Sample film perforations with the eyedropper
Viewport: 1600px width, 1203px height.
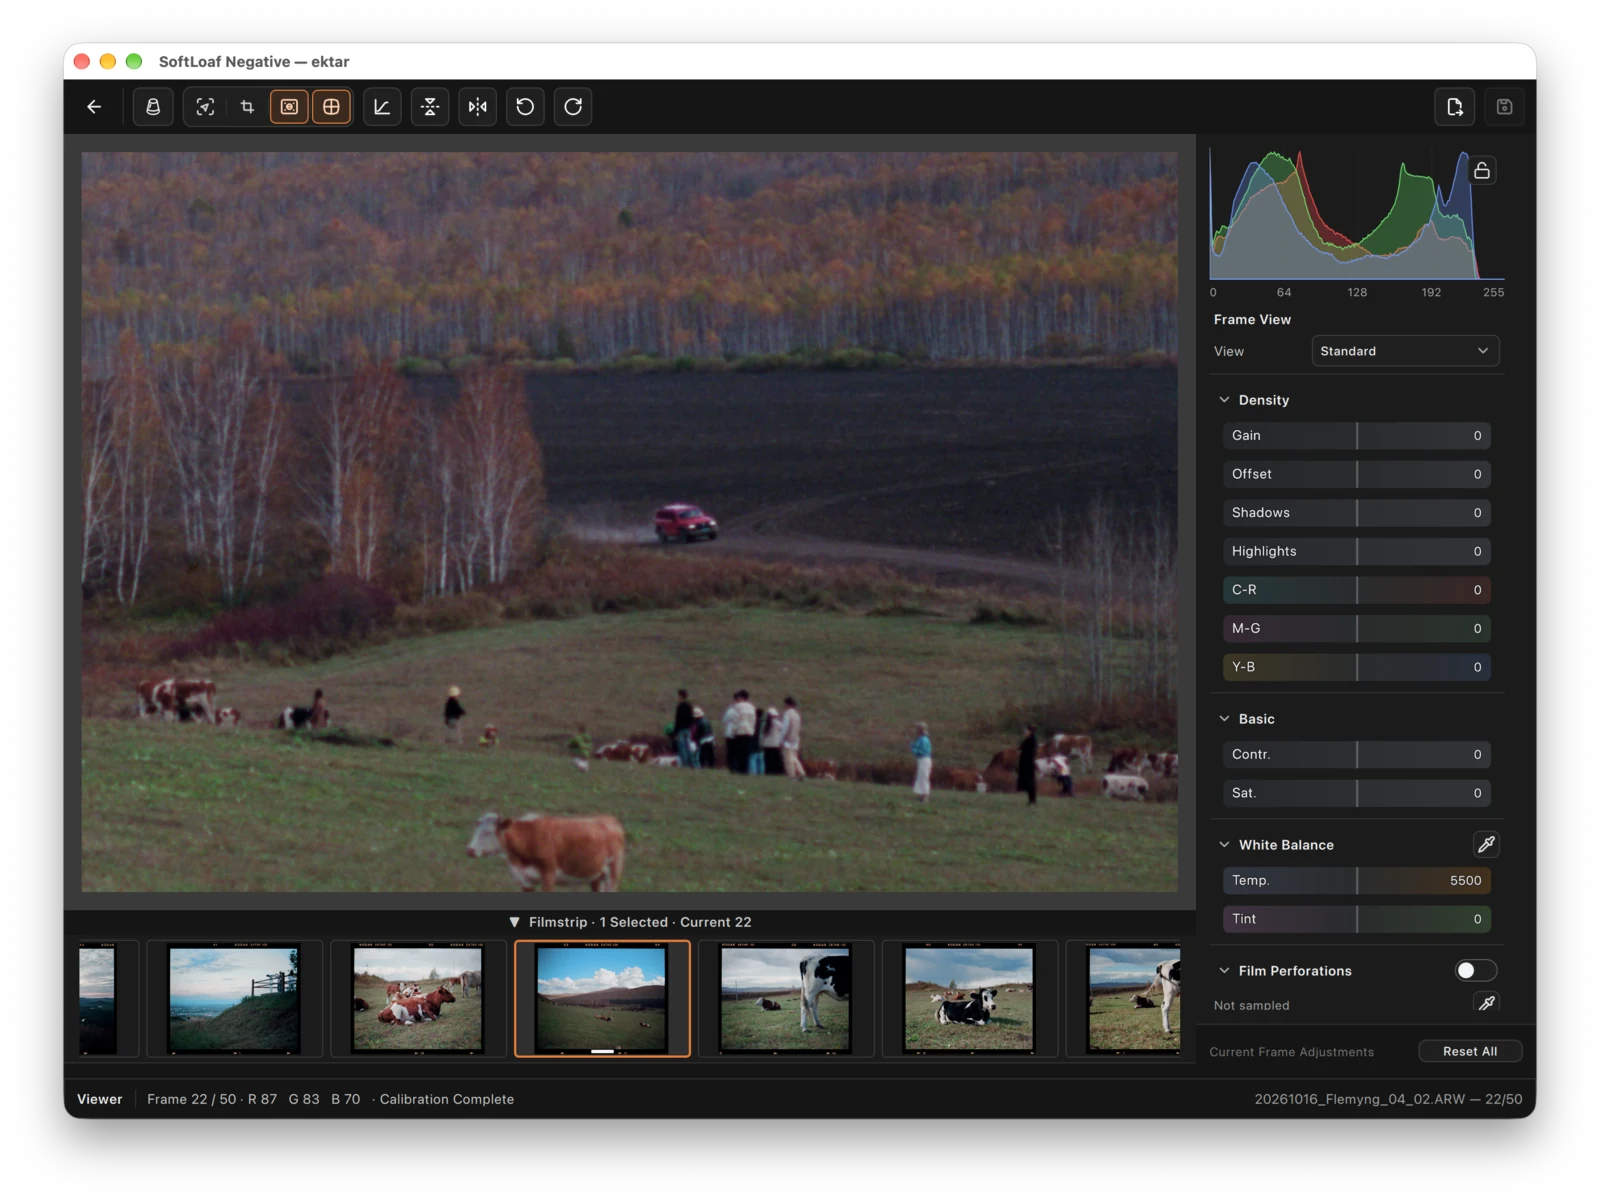1487,1003
